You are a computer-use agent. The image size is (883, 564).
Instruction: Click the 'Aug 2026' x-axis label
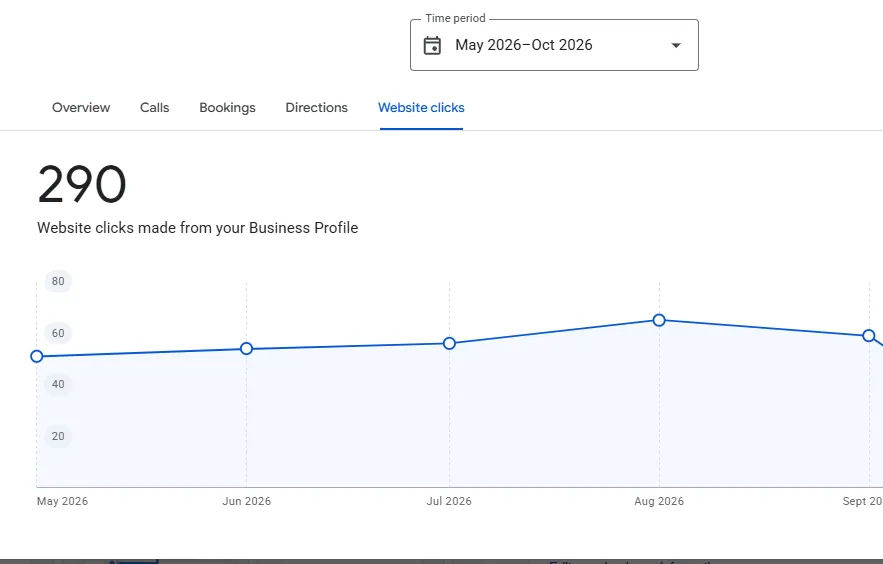[659, 501]
